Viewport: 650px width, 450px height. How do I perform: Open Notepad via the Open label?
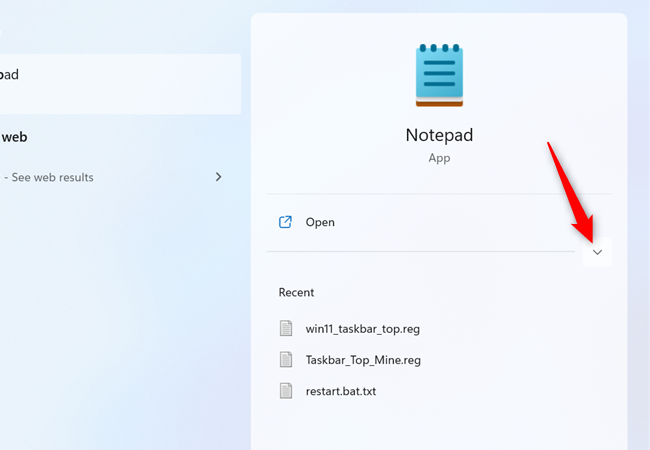(x=320, y=222)
